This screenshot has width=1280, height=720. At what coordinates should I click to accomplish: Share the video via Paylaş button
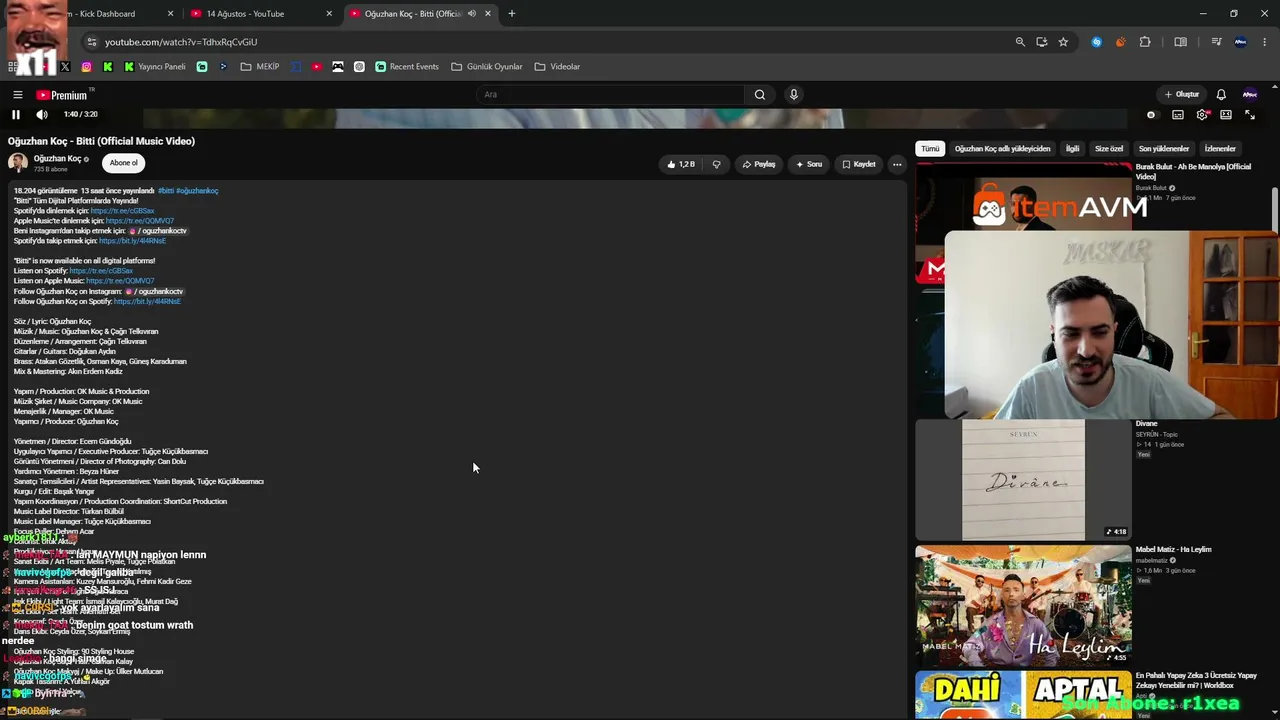[759, 164]
